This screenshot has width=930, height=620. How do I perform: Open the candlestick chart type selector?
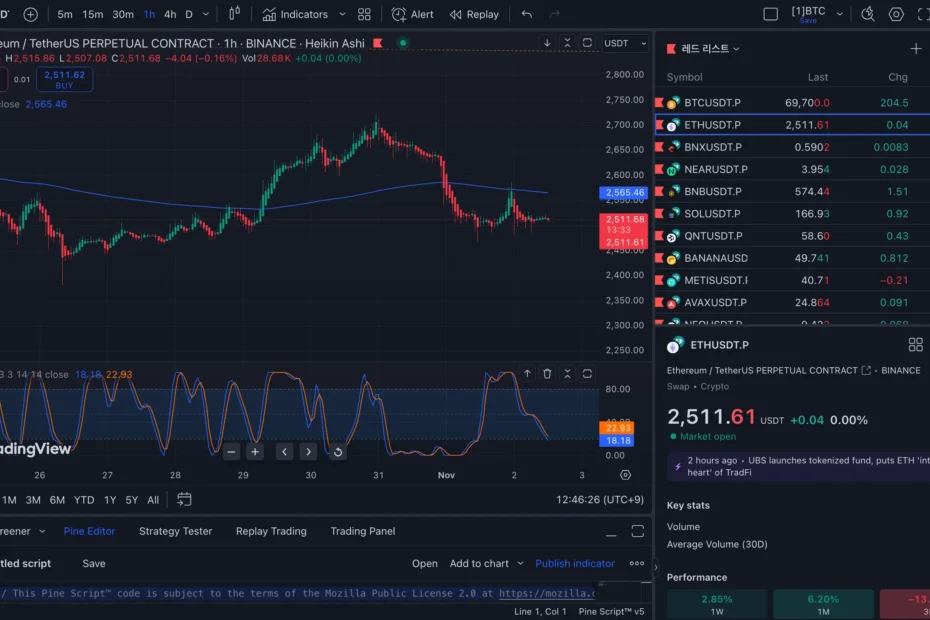tap(234, 14)
